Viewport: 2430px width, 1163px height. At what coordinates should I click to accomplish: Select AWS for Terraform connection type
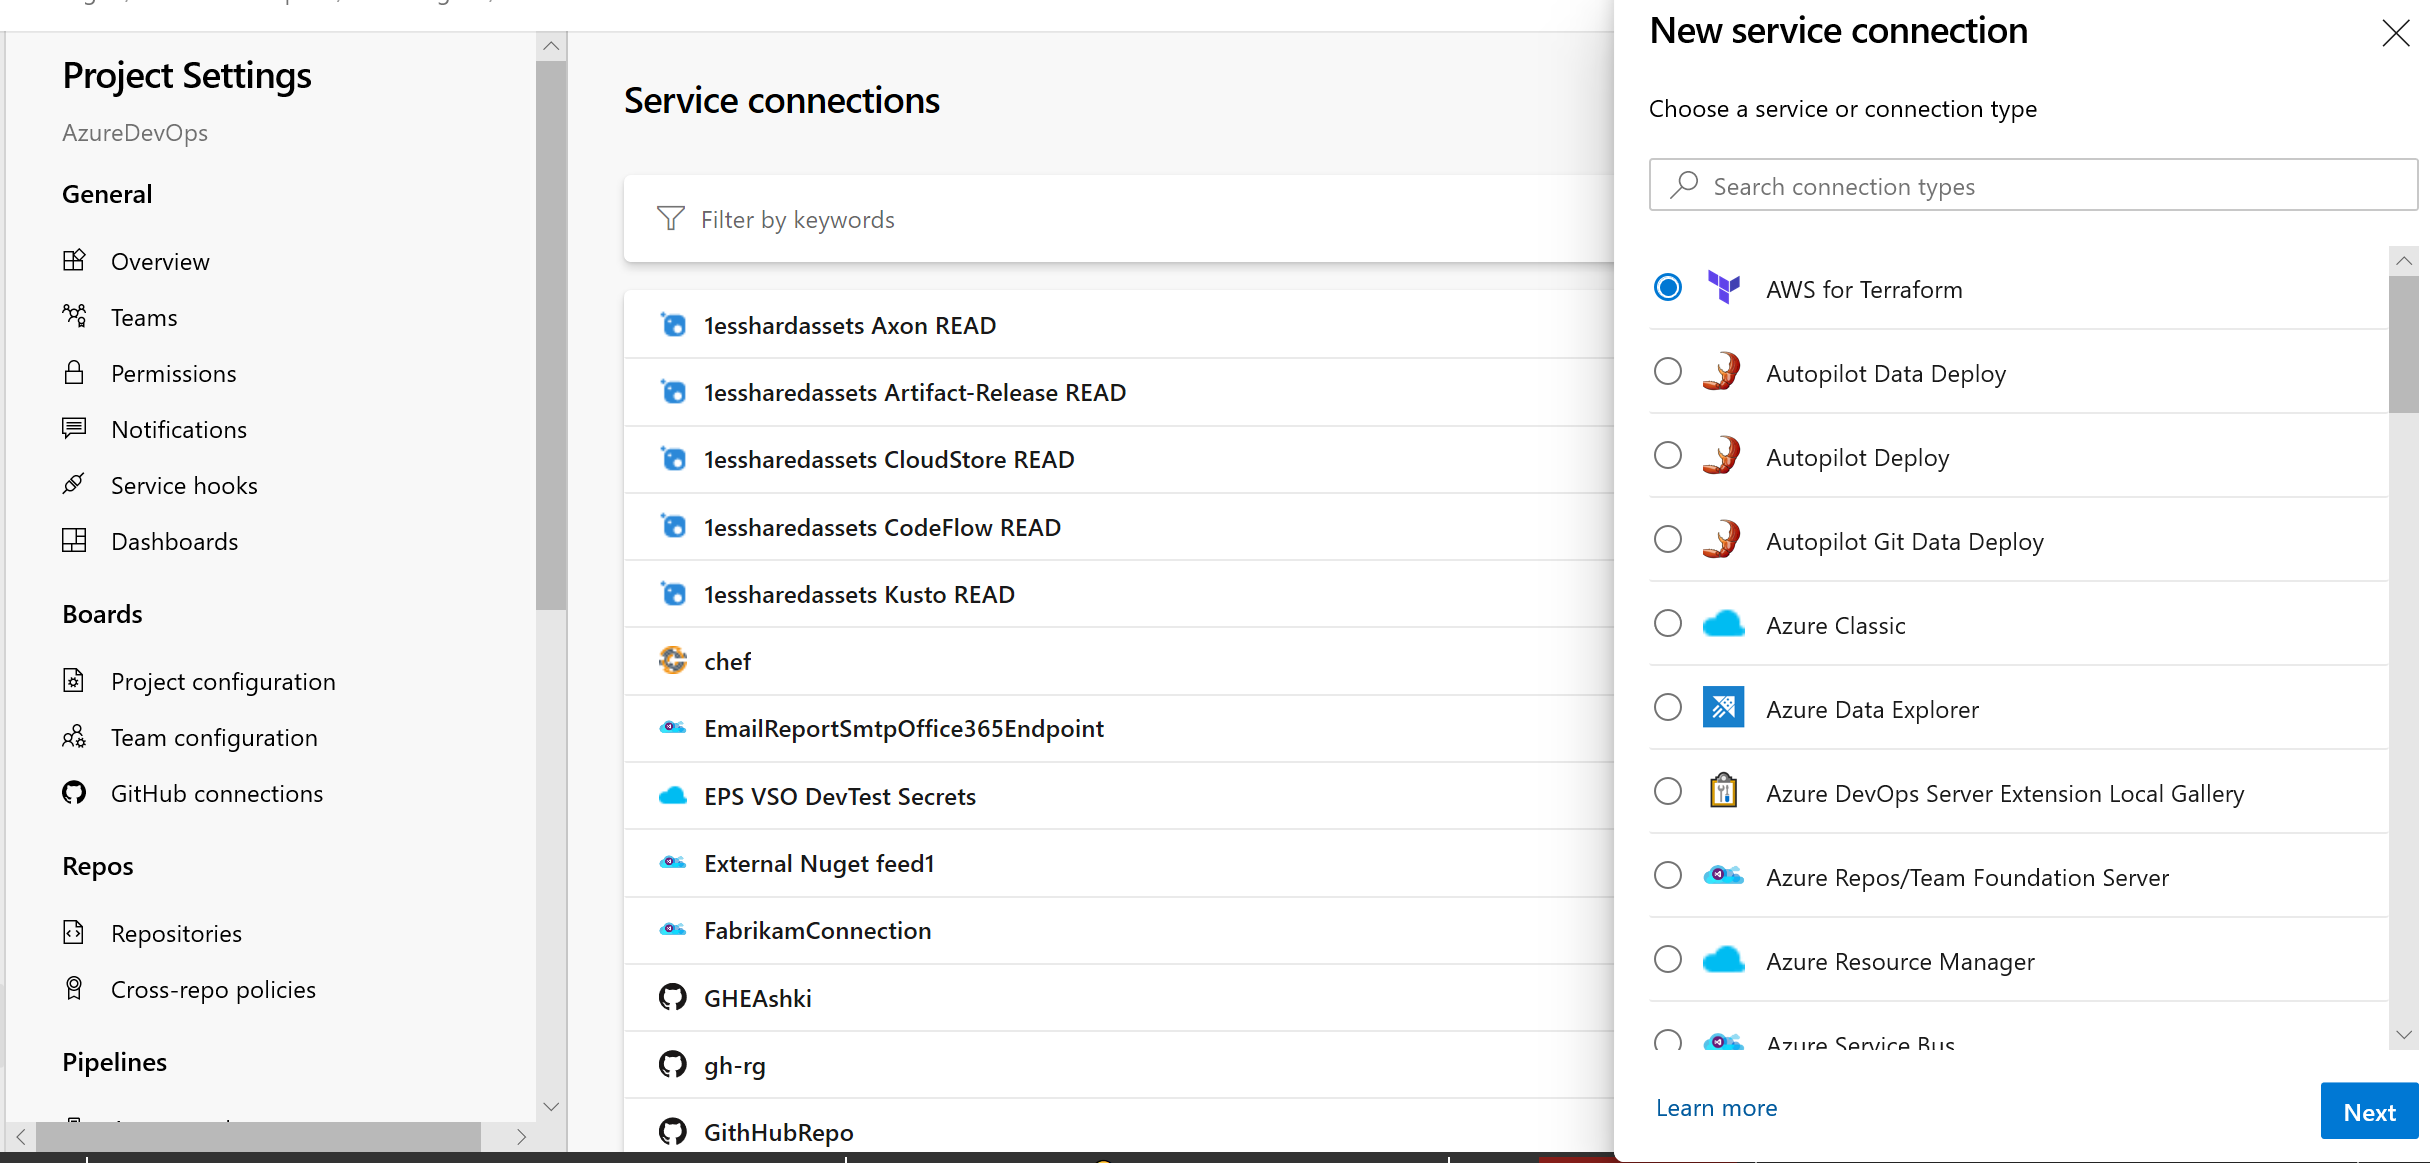pos(1671,288)
